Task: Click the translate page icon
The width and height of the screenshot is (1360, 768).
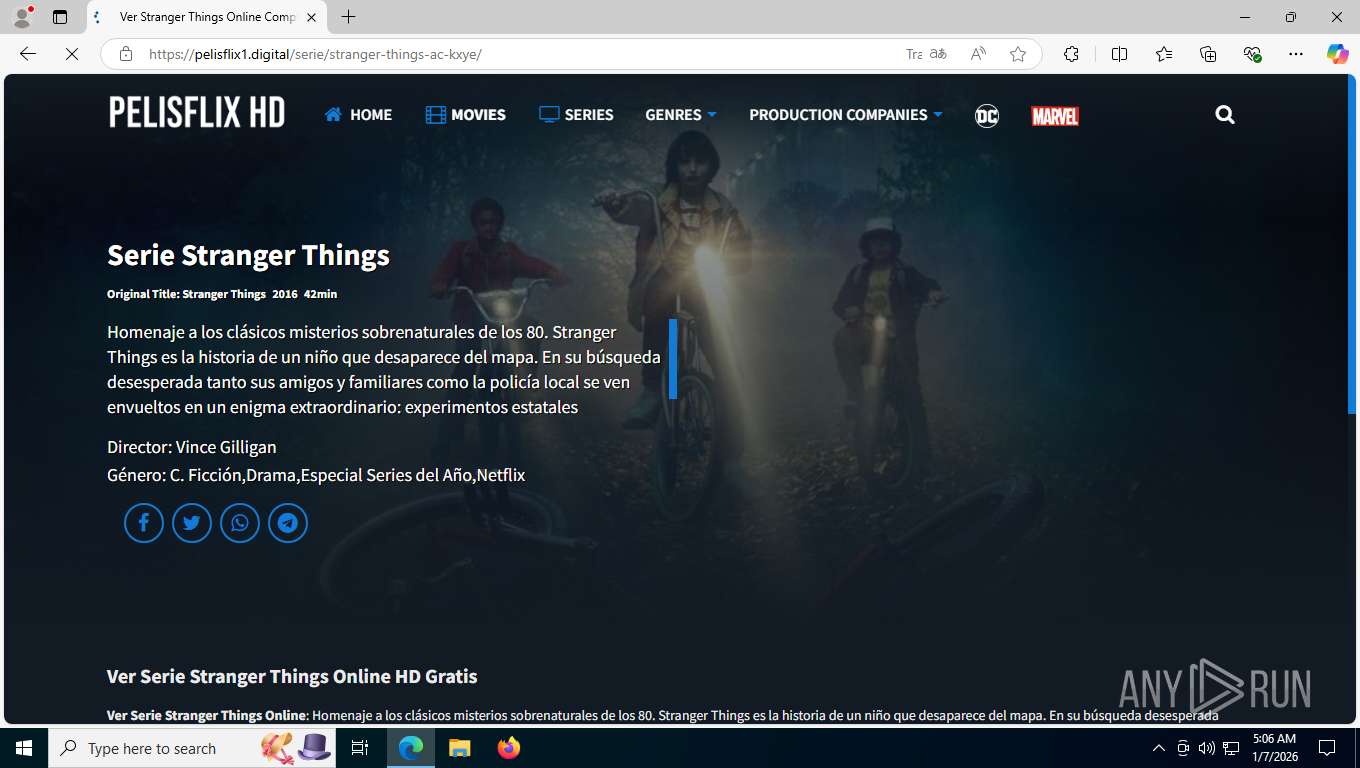Action: [938, 54]
